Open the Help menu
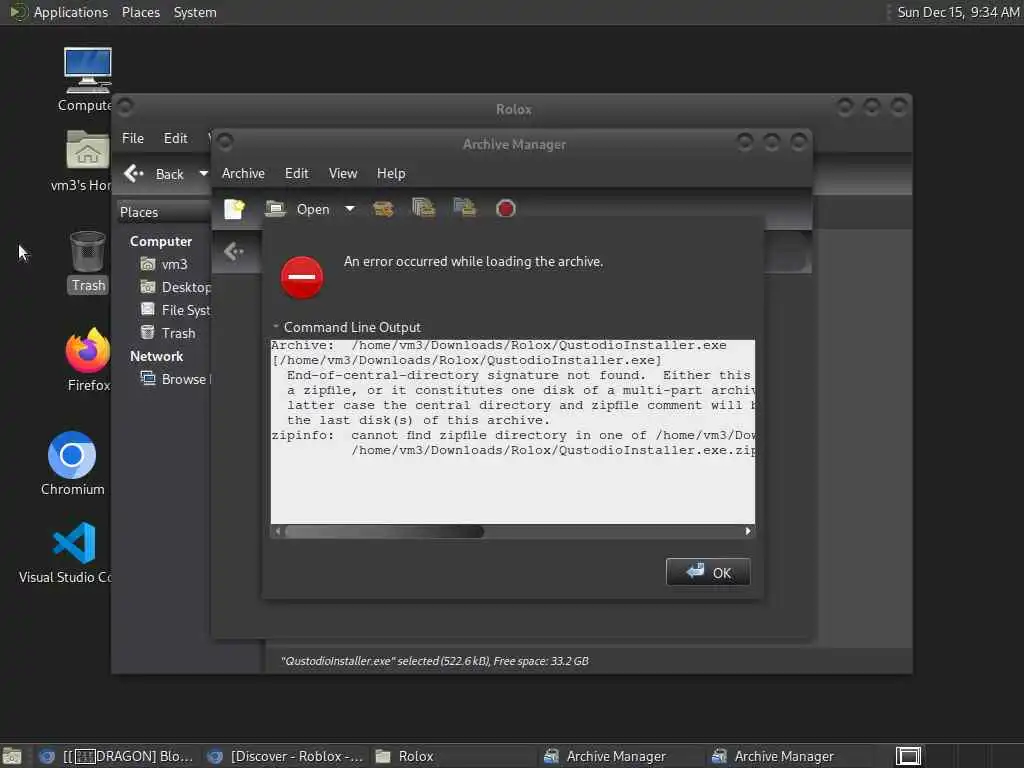Viewport: 1024px width, 768px height. 391,174
